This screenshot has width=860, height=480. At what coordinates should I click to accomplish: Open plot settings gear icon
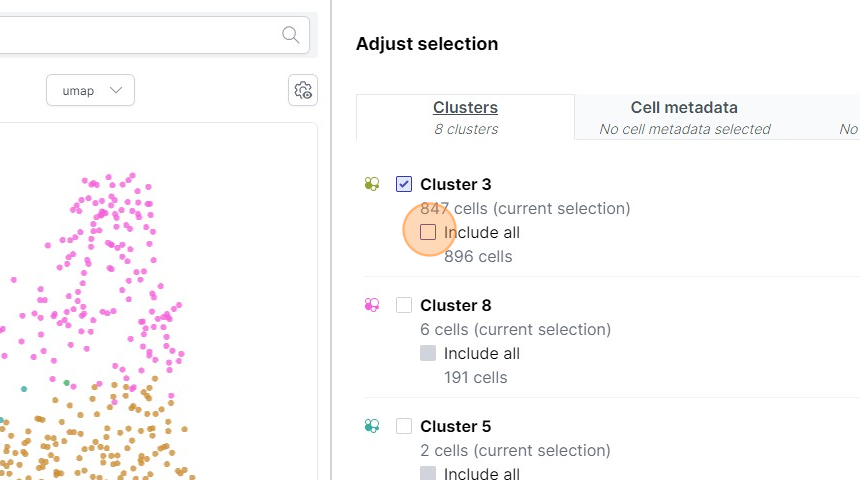[303, 91]
